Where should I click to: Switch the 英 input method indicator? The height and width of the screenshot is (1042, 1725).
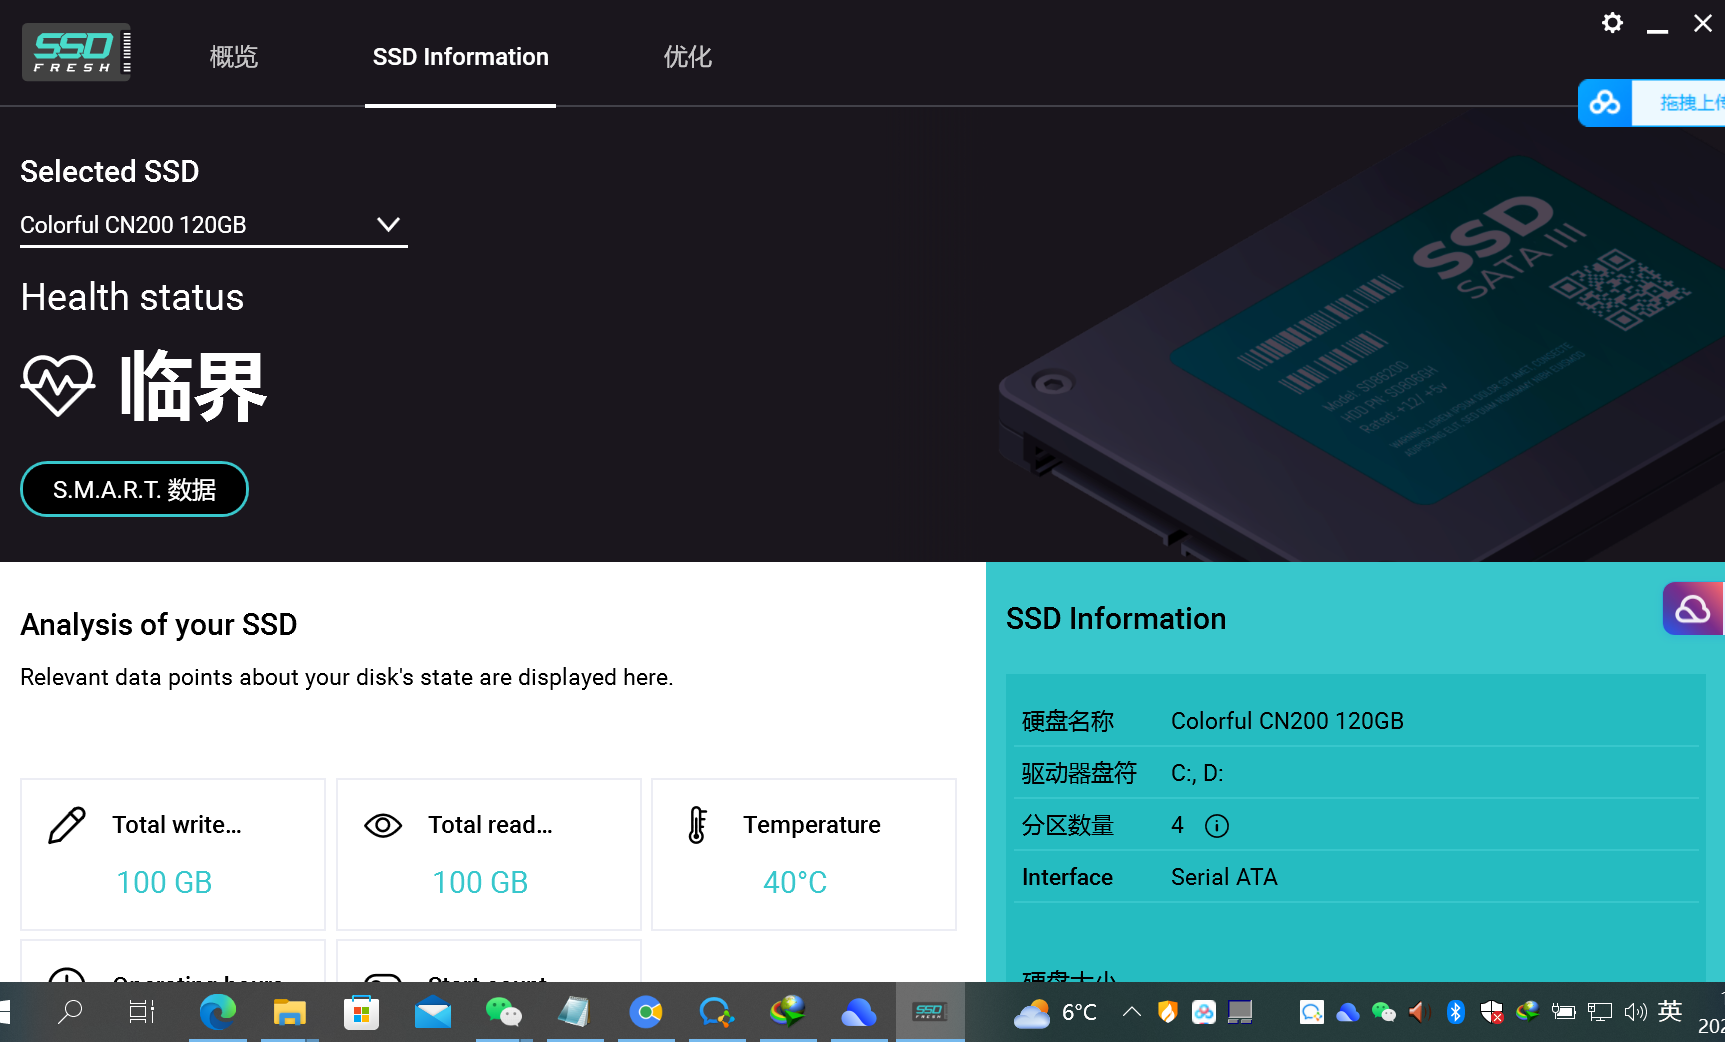pos(1670,1011)
